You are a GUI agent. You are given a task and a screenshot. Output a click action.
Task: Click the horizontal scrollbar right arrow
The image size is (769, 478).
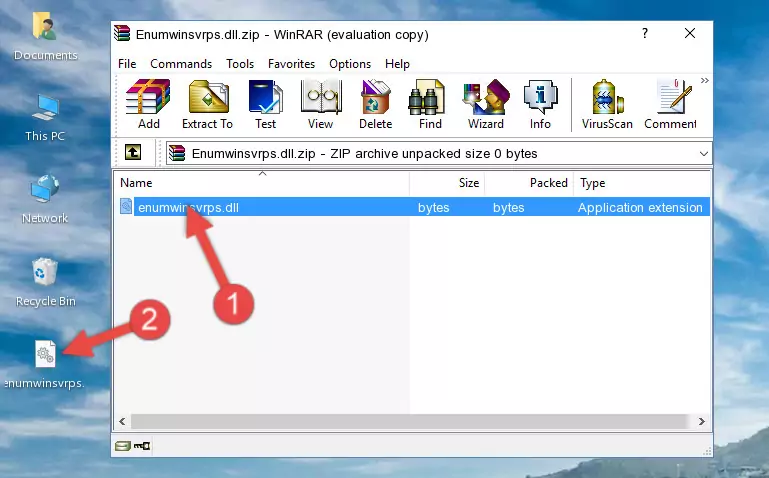701,422
